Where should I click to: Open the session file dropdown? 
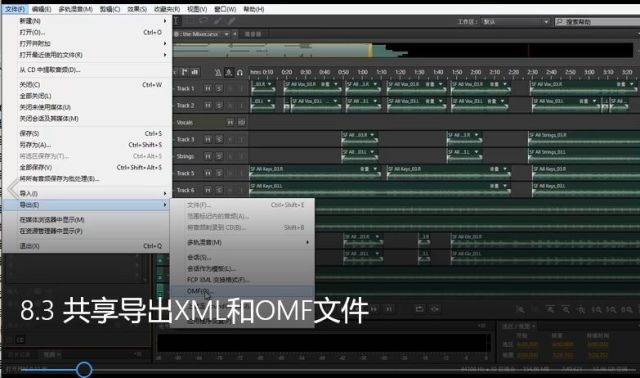227,34
